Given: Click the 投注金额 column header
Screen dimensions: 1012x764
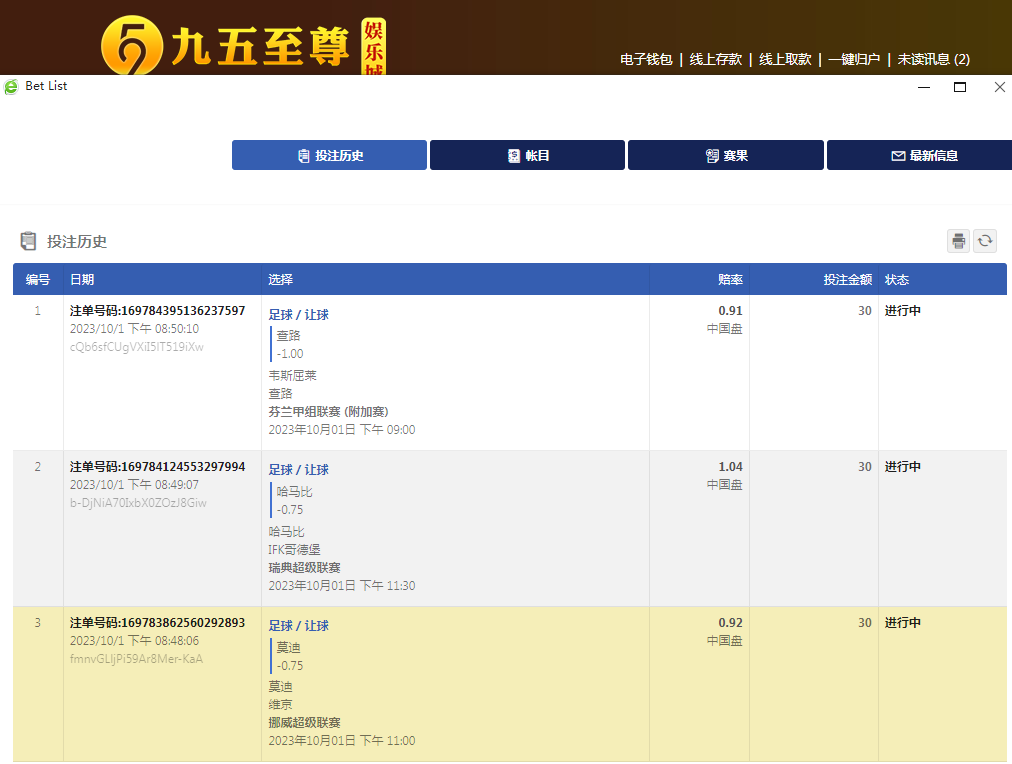Looking at the screenshot, I should tap(847, 279).
